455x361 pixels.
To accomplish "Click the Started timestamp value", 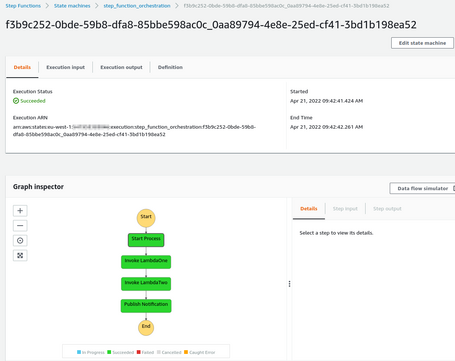I will coord(326,101).
